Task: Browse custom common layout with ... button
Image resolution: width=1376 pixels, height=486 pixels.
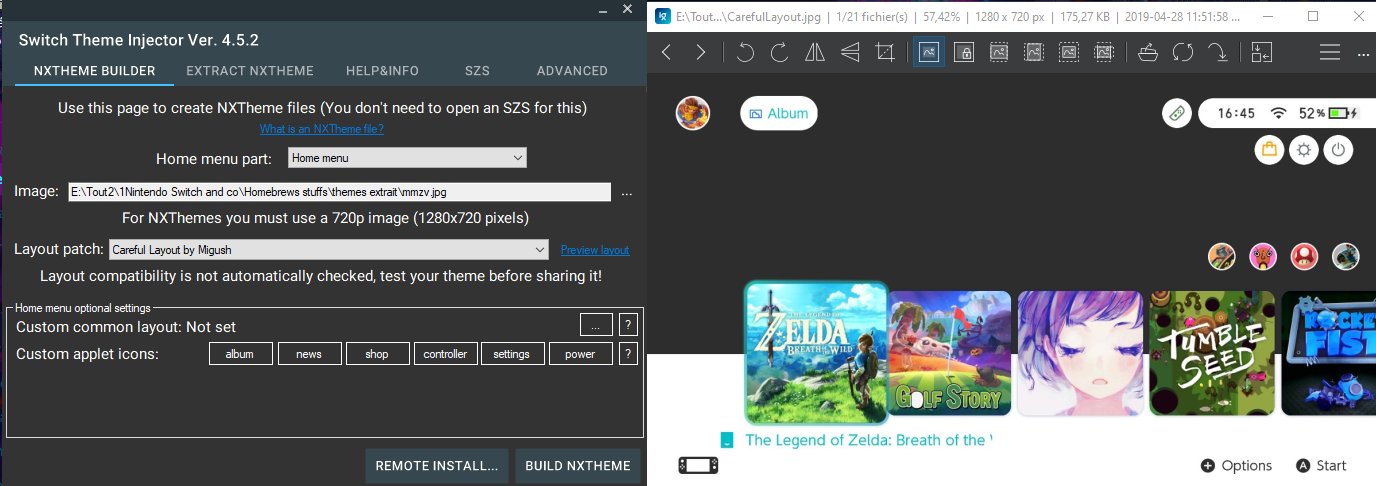Action: point(596,325)
